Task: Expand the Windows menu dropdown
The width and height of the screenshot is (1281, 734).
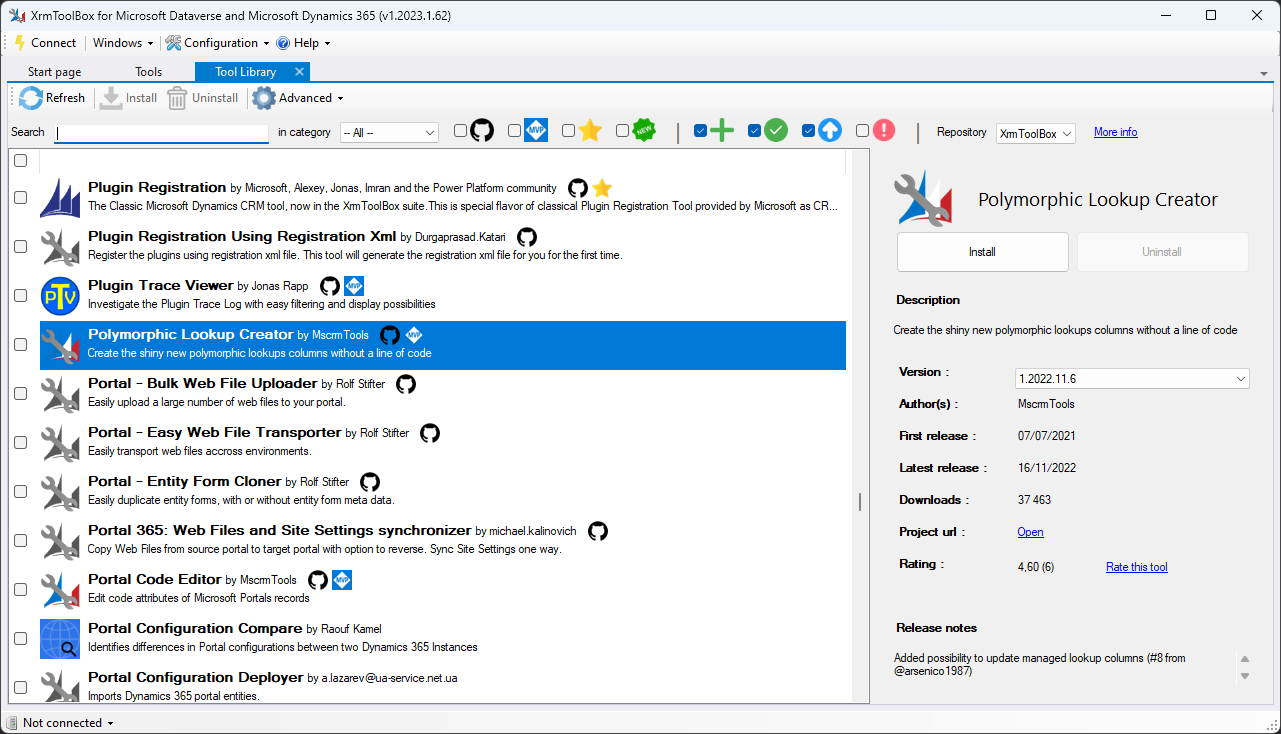Action: click(123, 43)
